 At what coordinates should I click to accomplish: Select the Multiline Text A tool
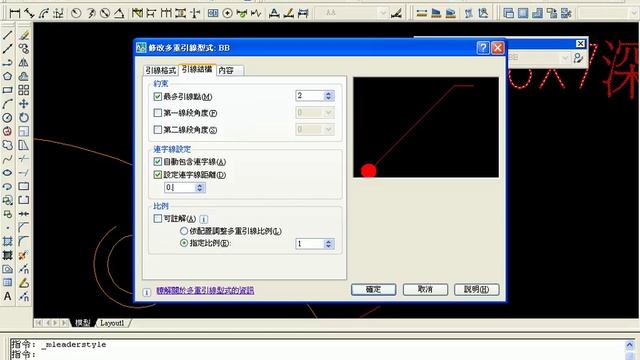(x=7, y=296)
